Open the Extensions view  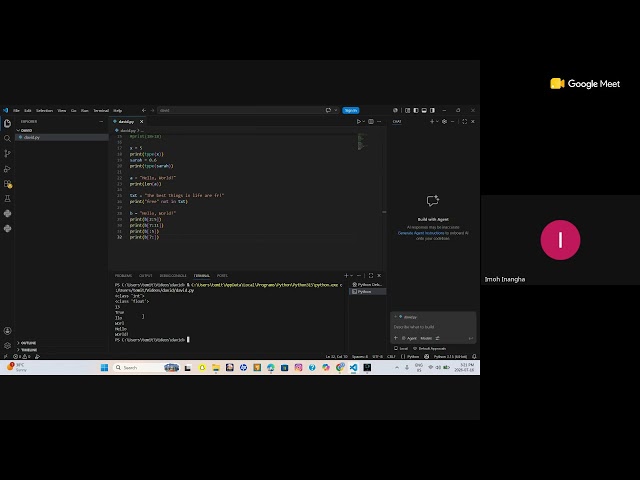[7, 184]
